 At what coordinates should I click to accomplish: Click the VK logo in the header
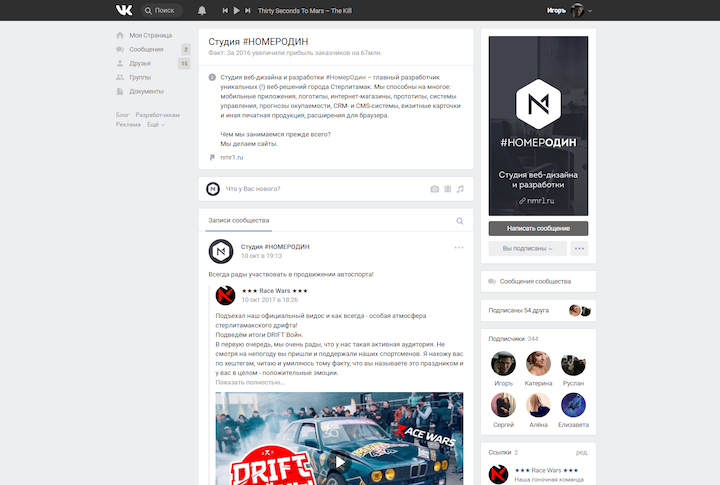[x=124, y=10]
